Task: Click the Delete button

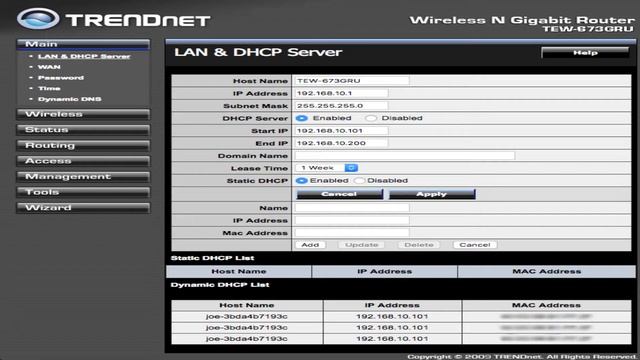Action: [x=419, y=245]
